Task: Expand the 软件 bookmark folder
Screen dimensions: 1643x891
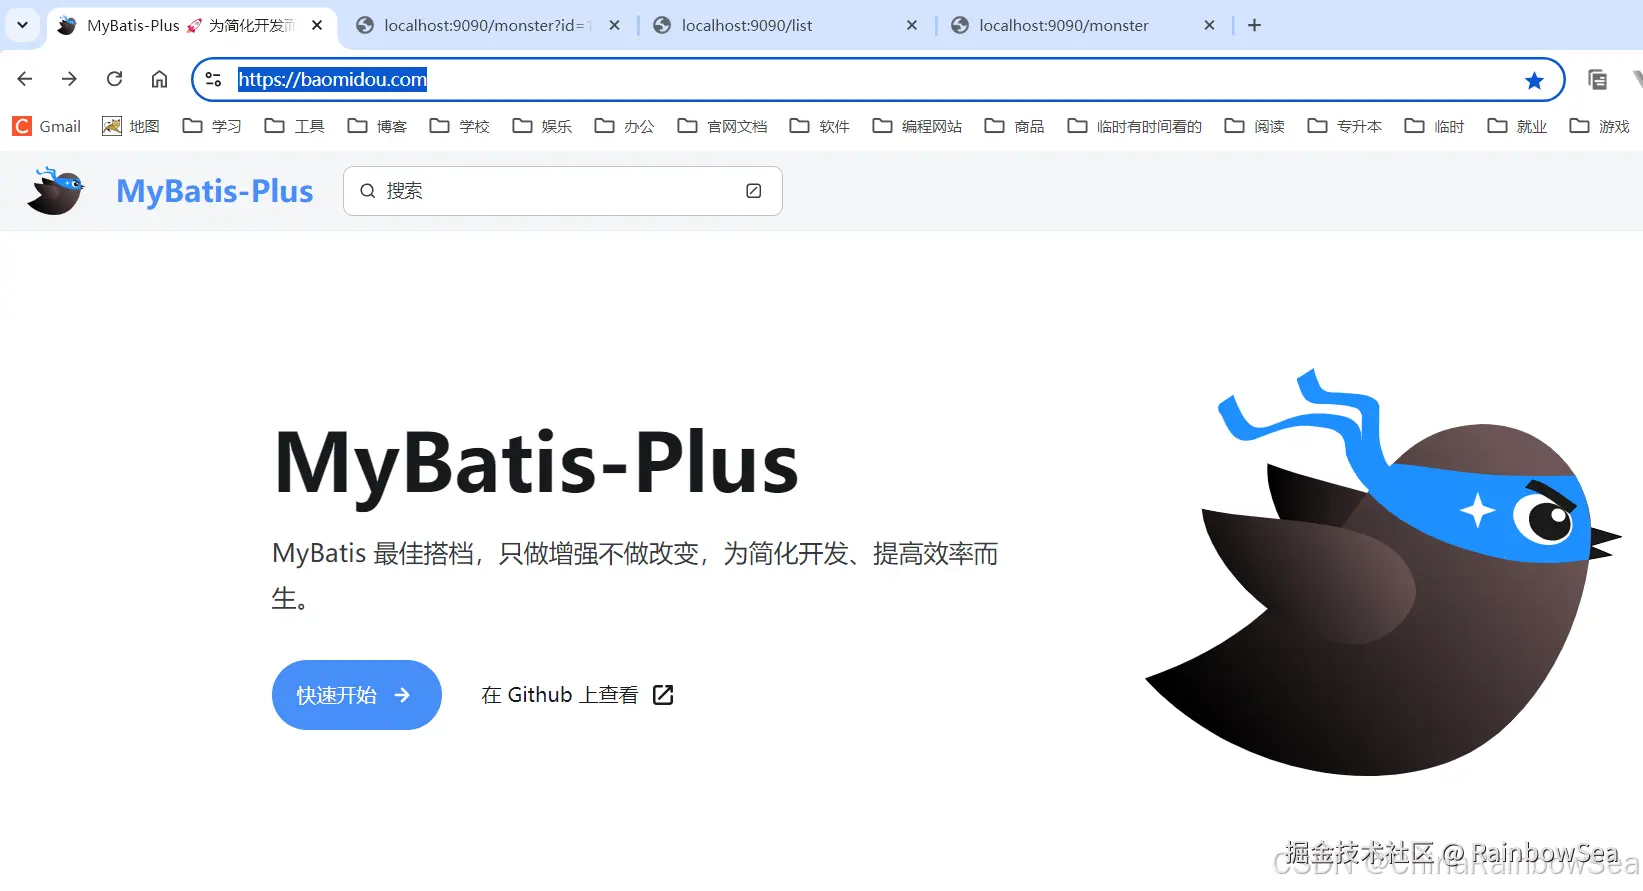Action: point(819,126)
